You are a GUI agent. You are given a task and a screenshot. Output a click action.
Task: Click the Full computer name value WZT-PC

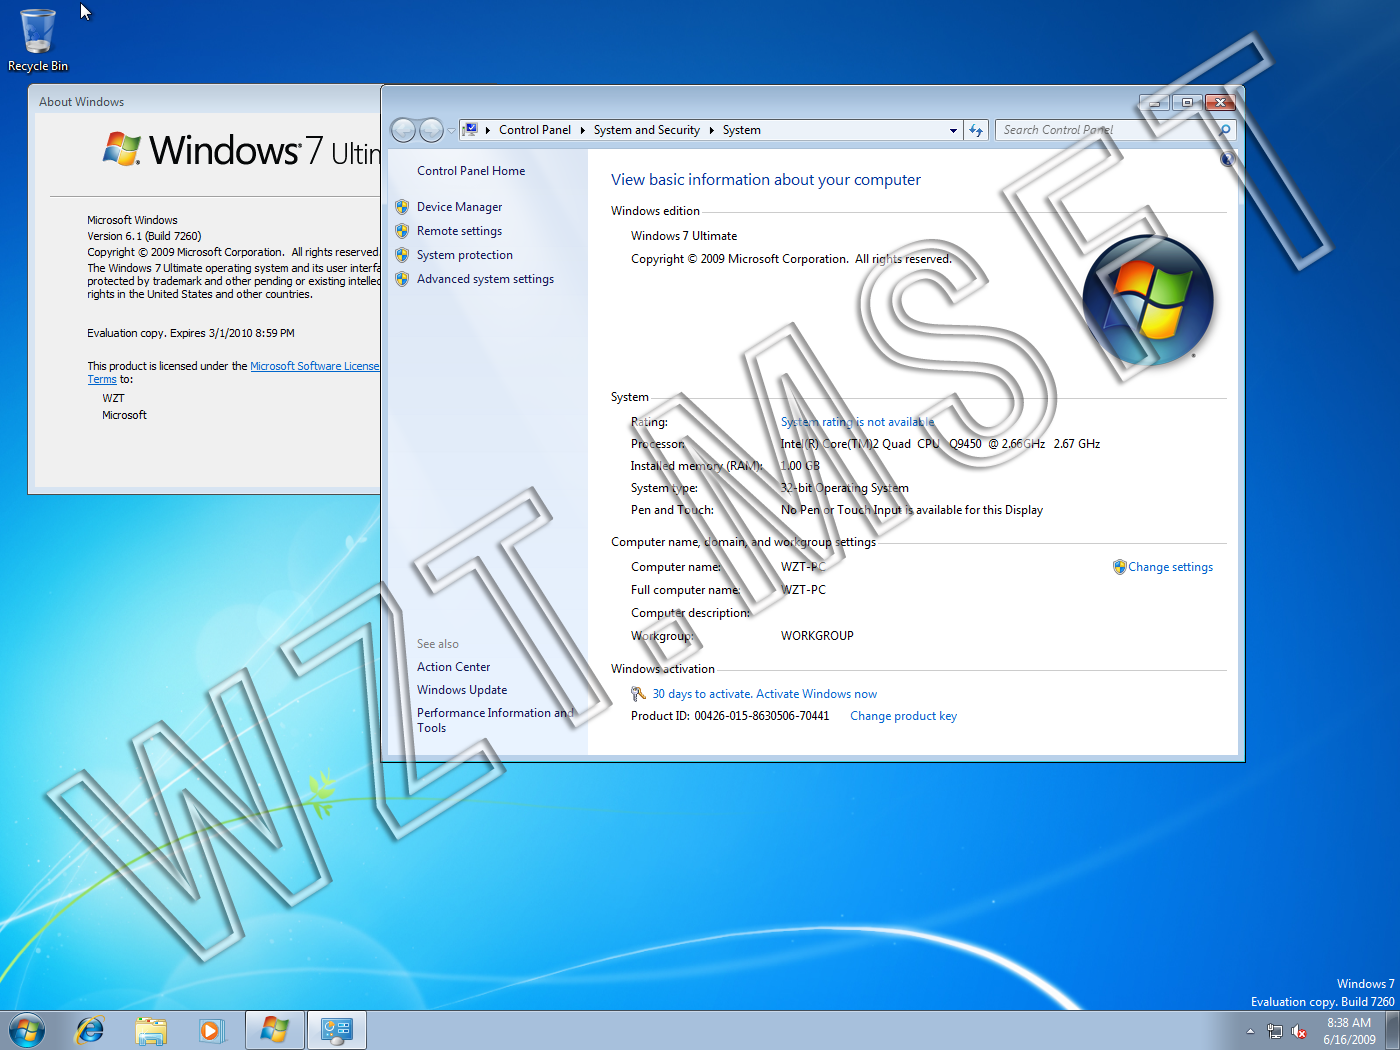point(803,590)
